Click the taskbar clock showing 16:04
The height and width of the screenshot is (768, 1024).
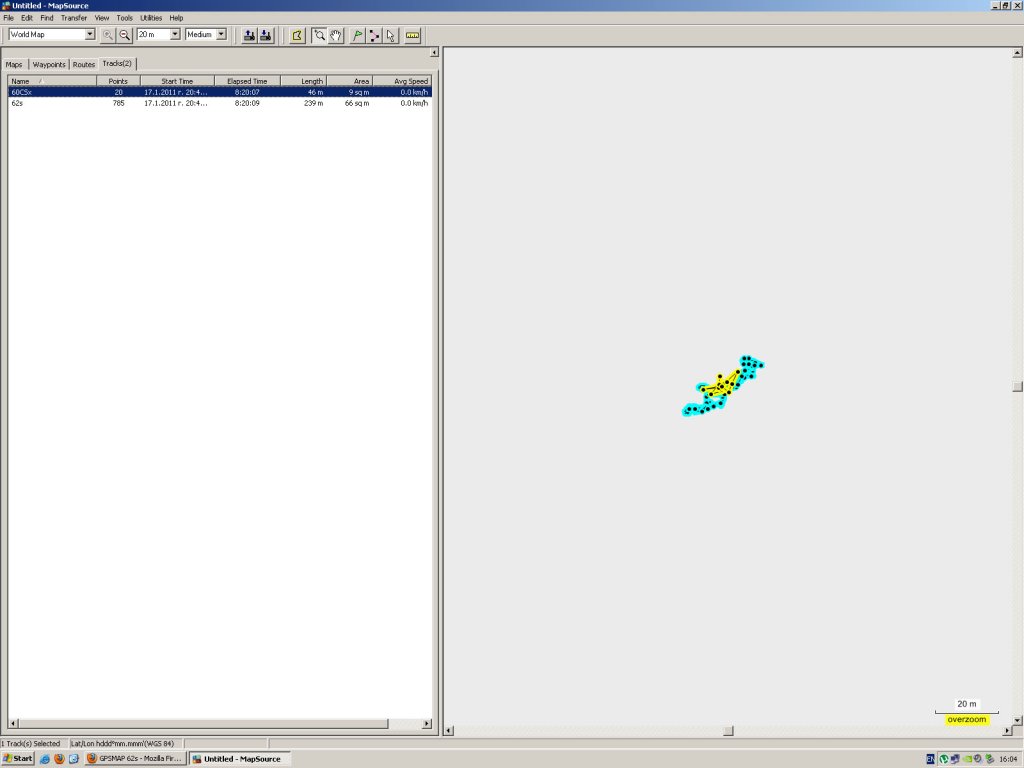[1009, 759]
